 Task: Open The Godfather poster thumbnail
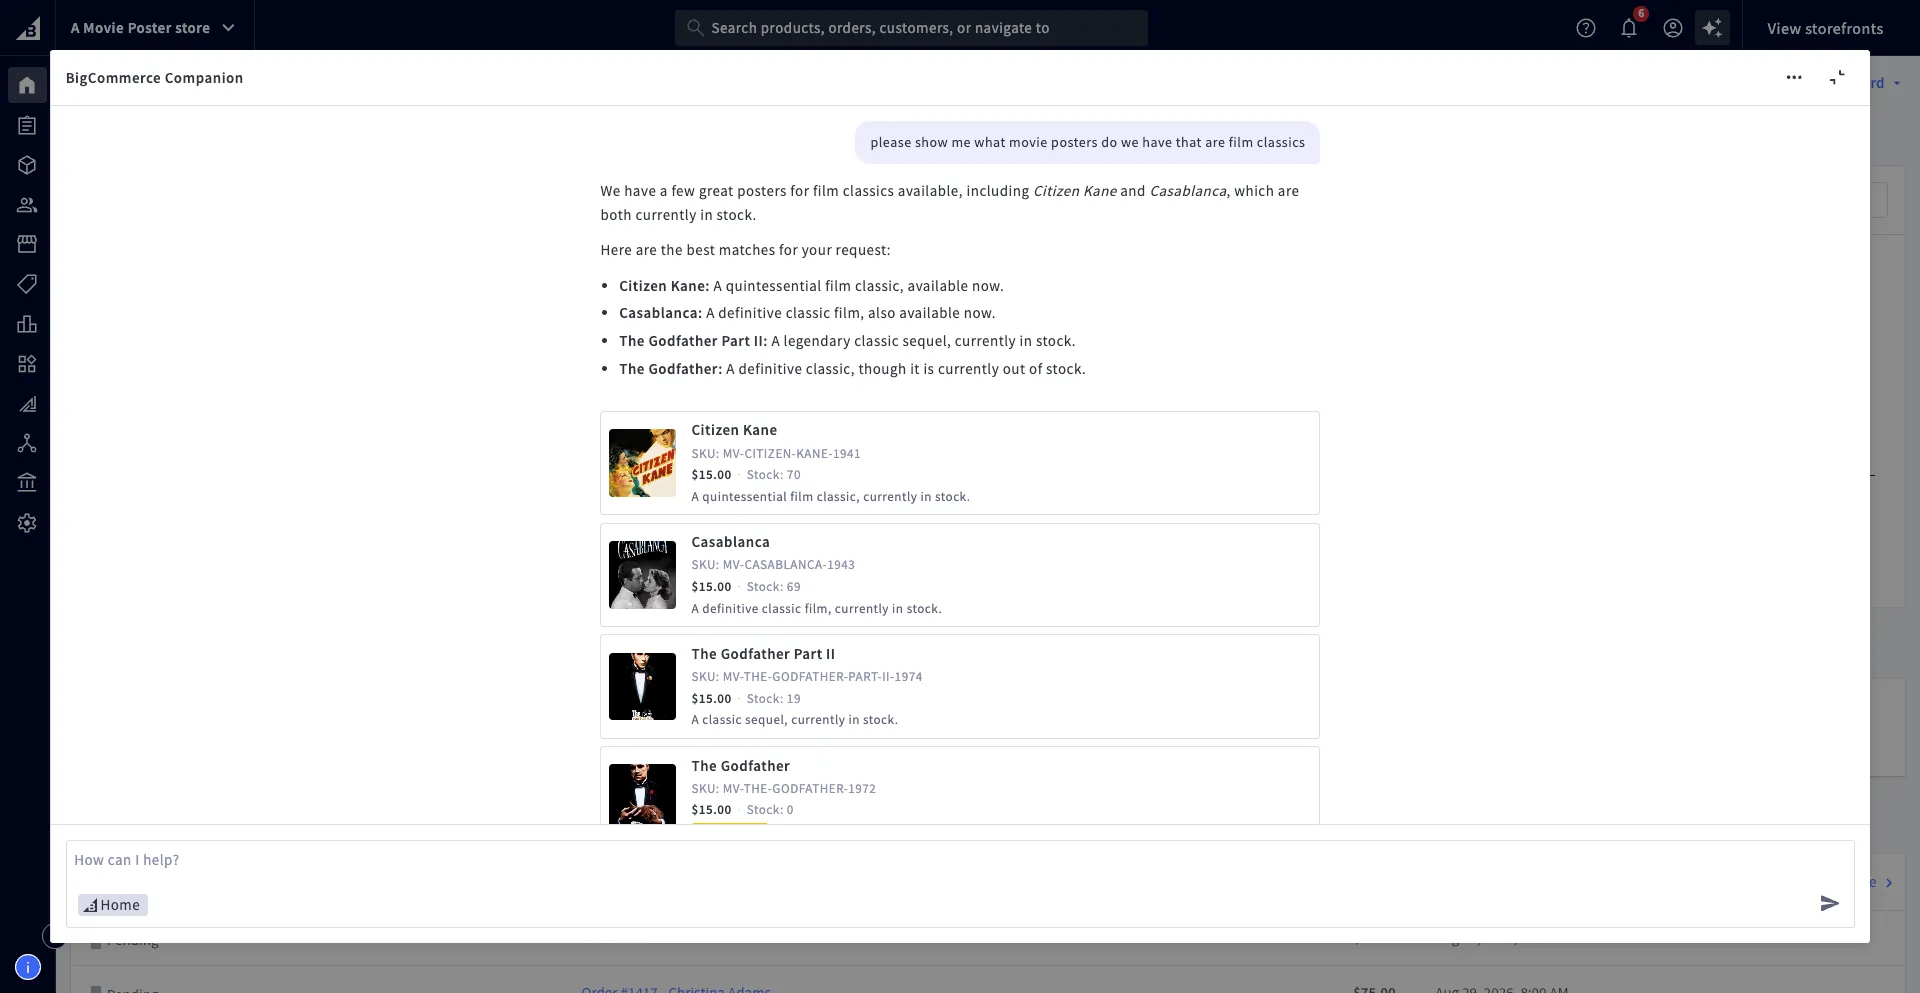(642, 794)
